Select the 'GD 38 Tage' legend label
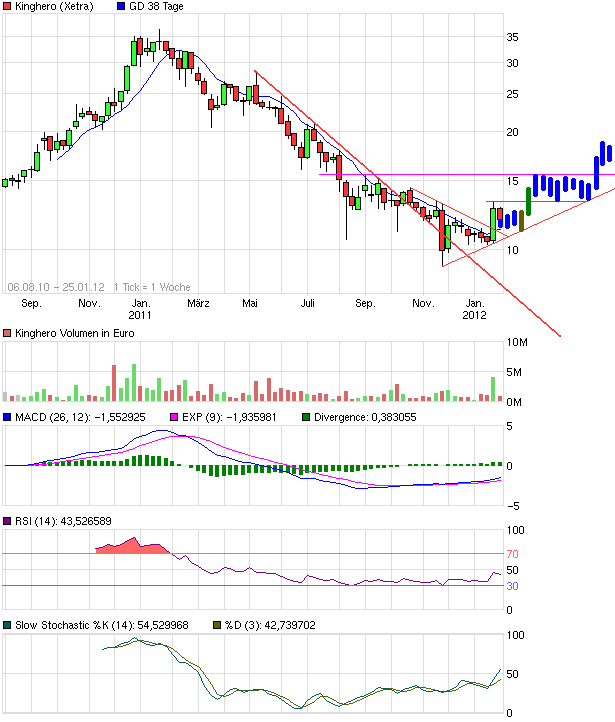Viewport: 615px width, 722px height. (156, 6)
